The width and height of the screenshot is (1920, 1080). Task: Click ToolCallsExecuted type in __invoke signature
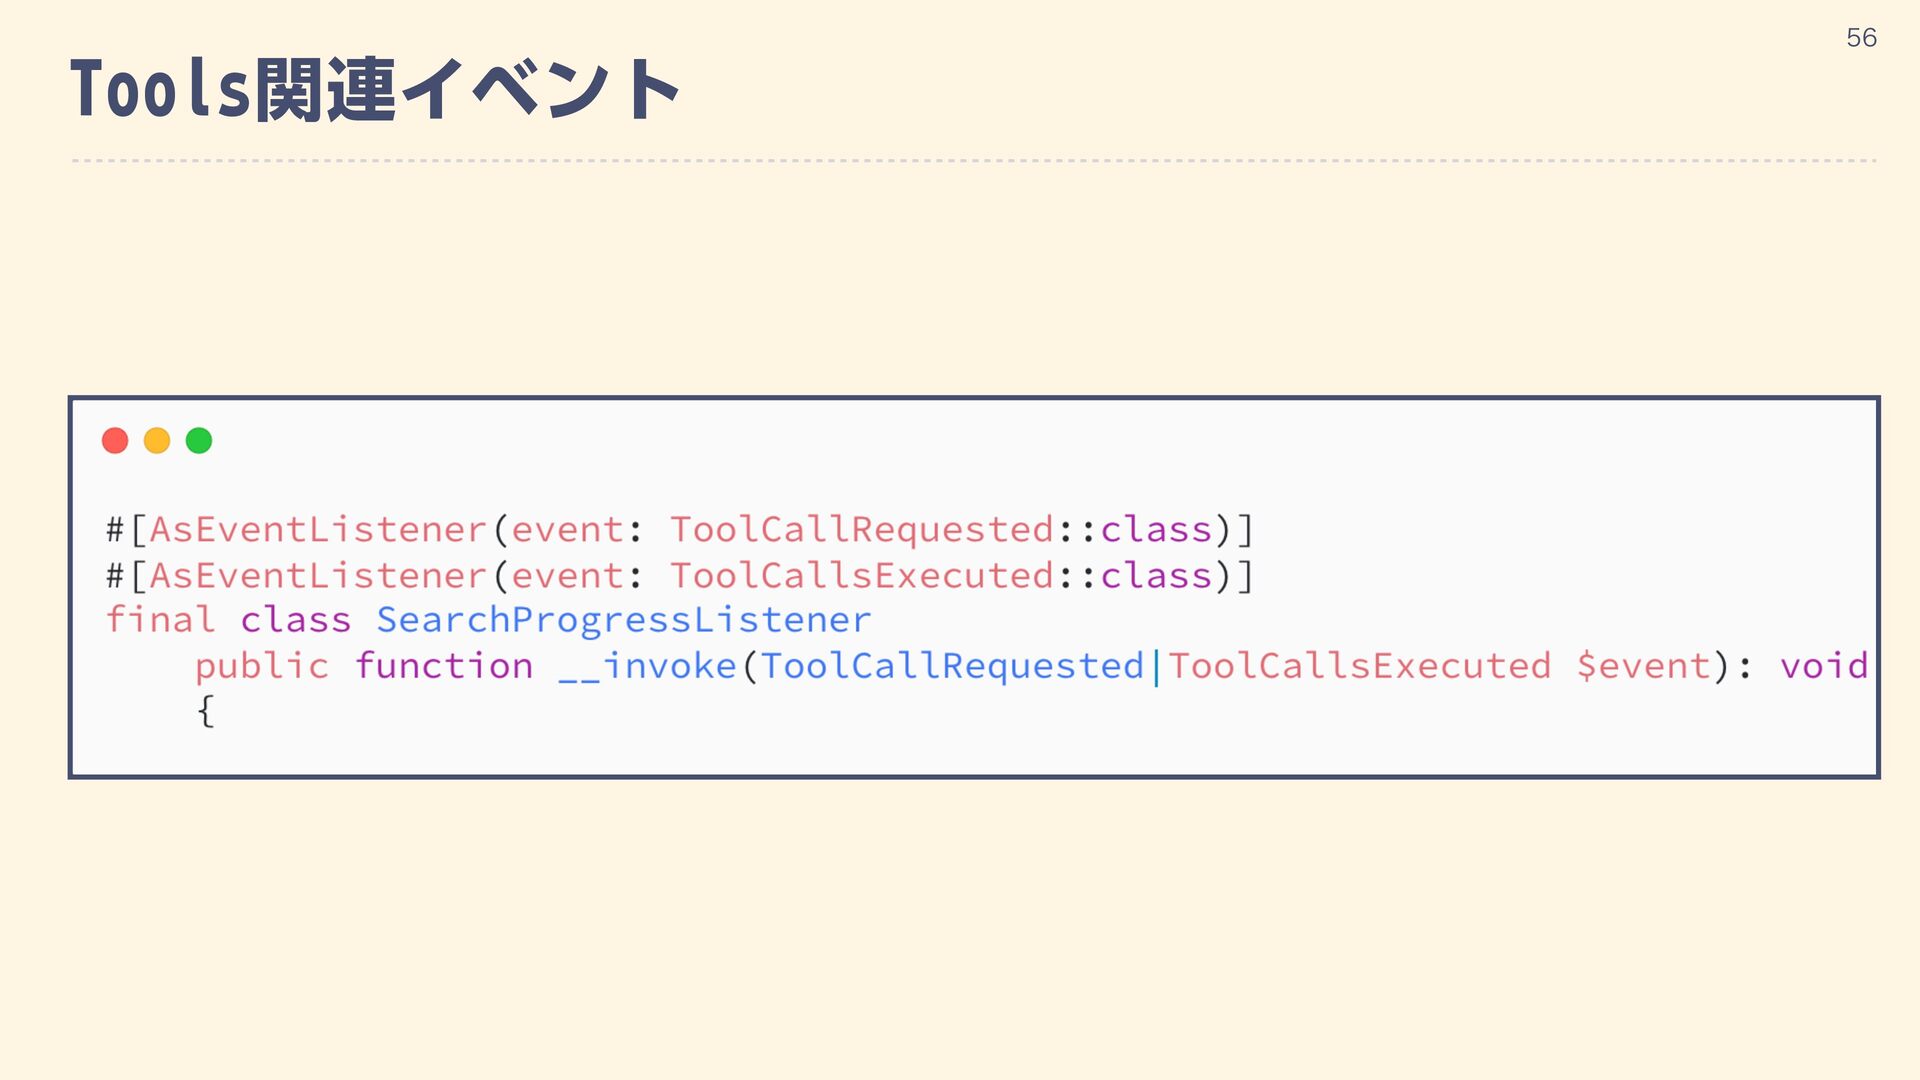tap(1360, 666)
